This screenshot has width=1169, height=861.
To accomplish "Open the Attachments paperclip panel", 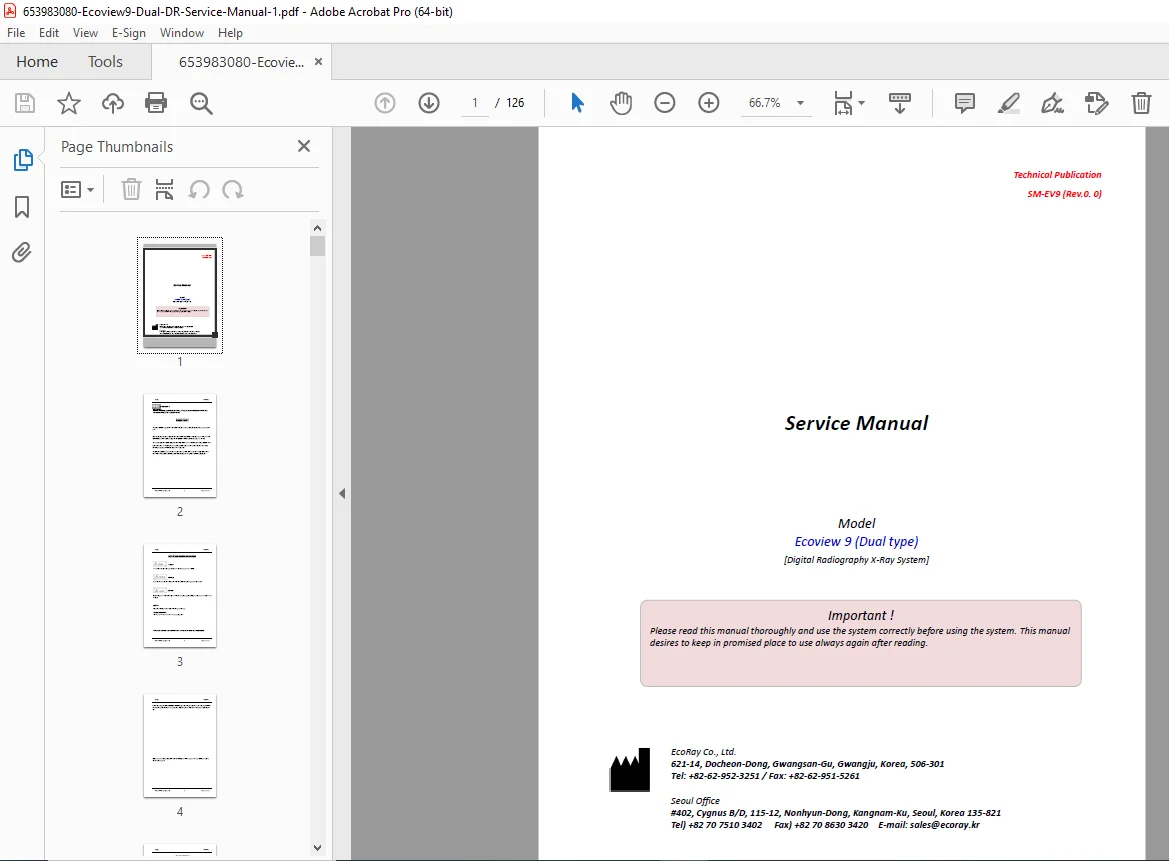I will coord(22,253).
